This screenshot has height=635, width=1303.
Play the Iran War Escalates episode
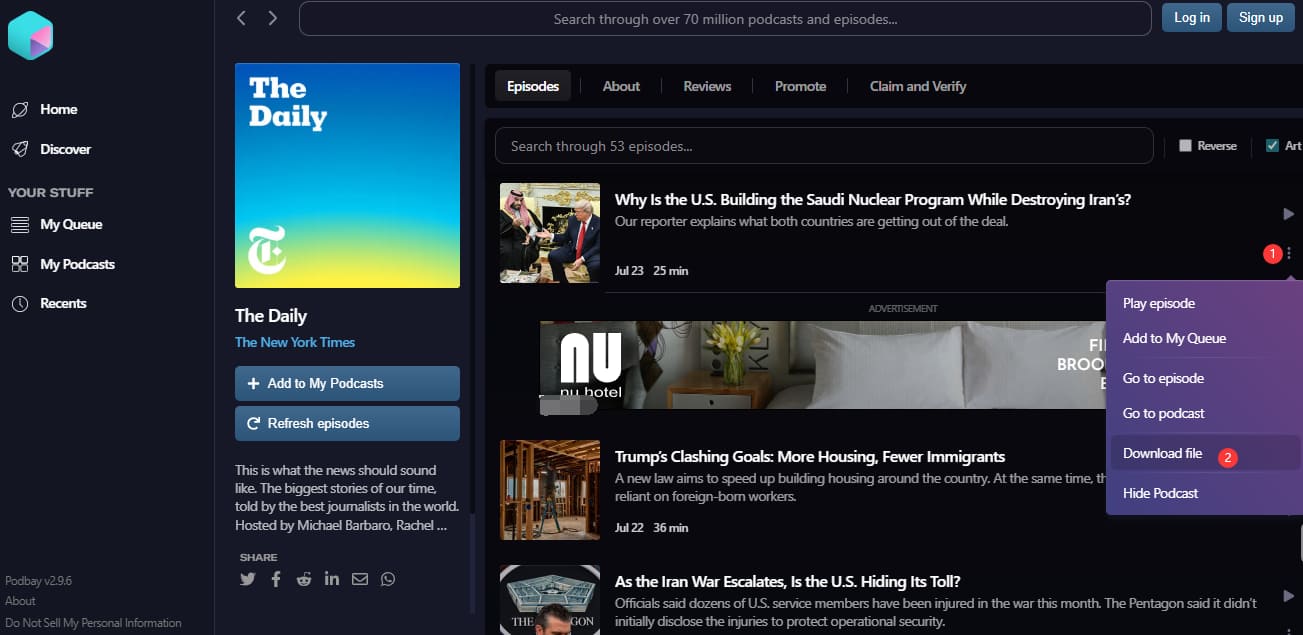1288,596
